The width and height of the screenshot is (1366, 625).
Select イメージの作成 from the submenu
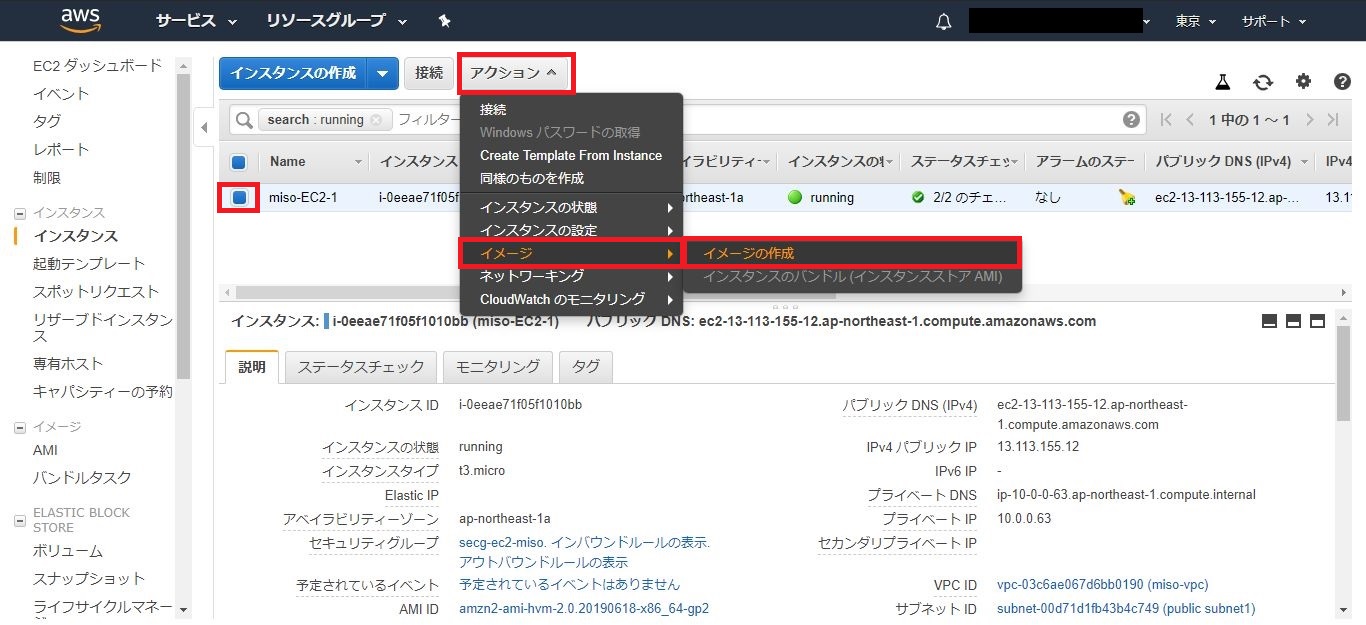pyautogui.click(x=748, y=254)
